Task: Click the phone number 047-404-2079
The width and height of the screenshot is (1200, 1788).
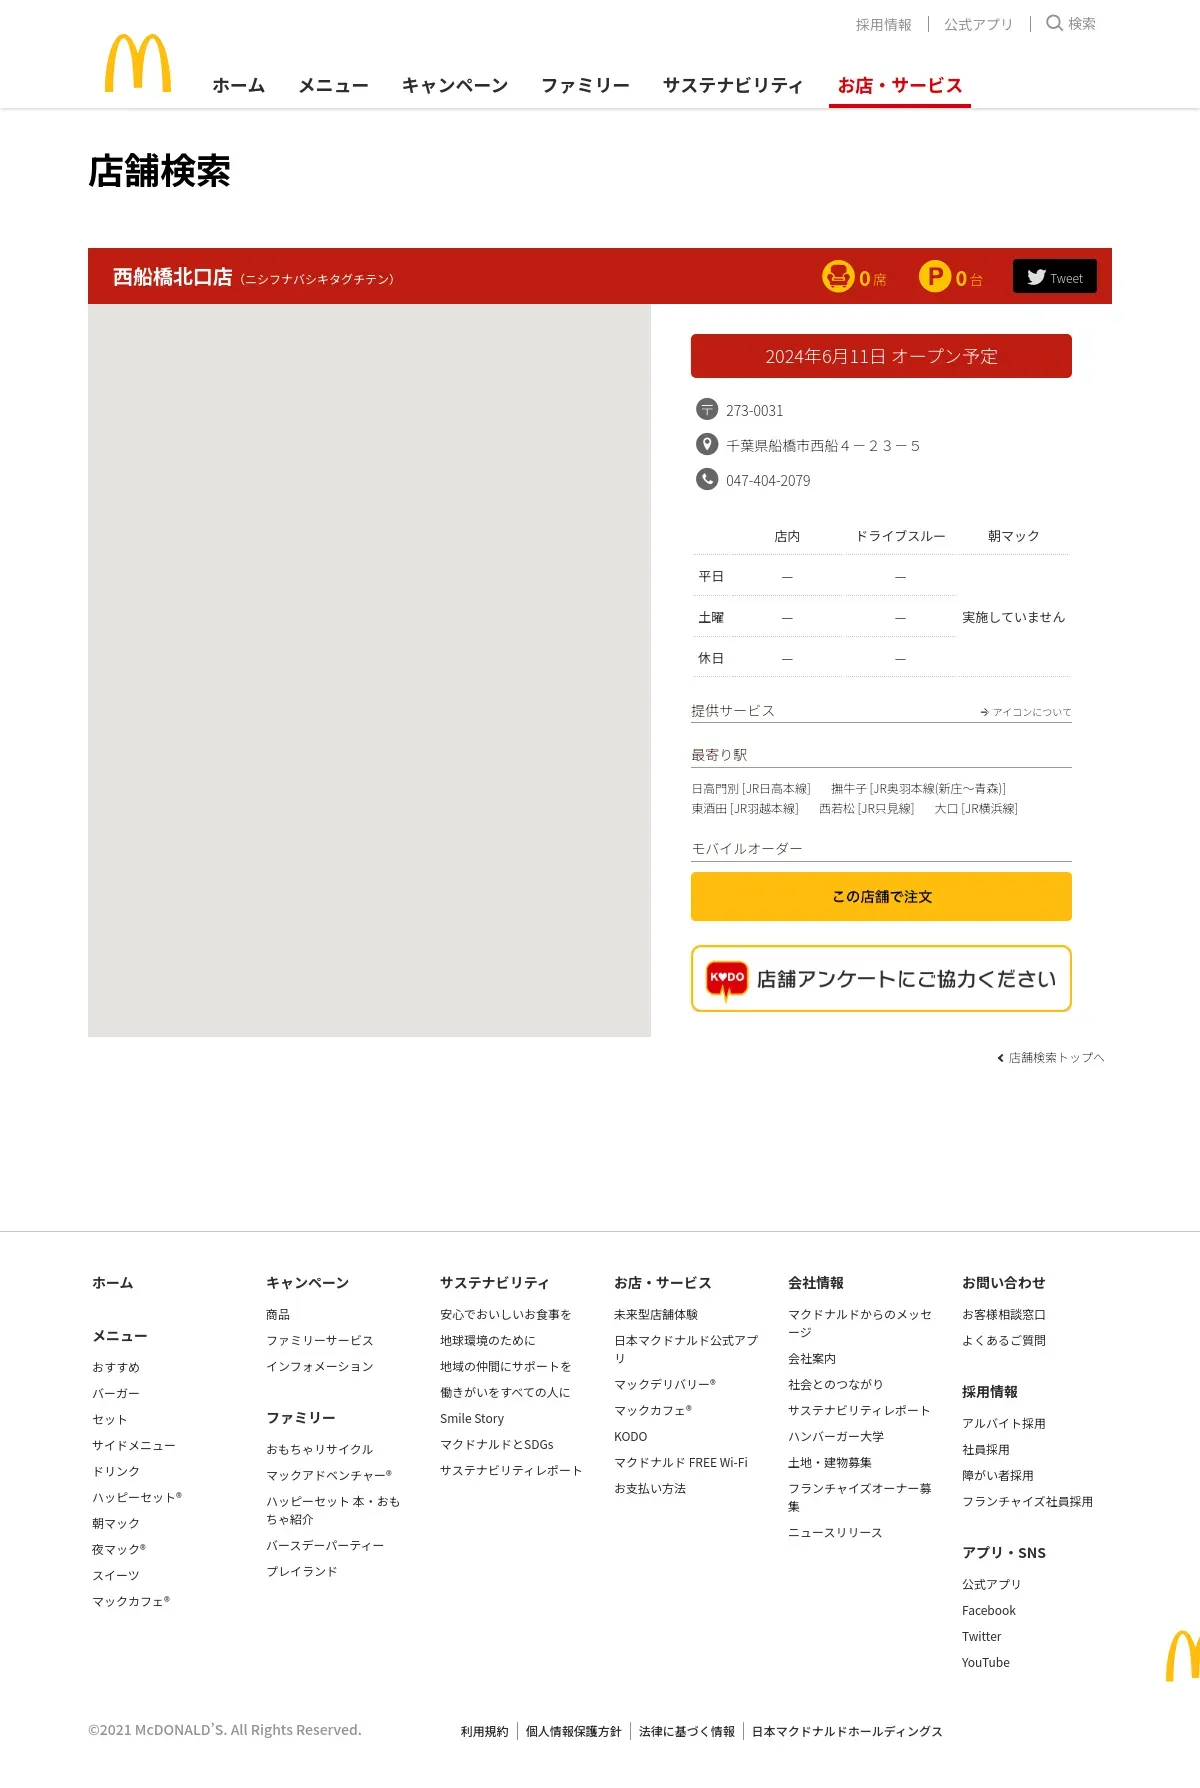Action: click(768, 480)
